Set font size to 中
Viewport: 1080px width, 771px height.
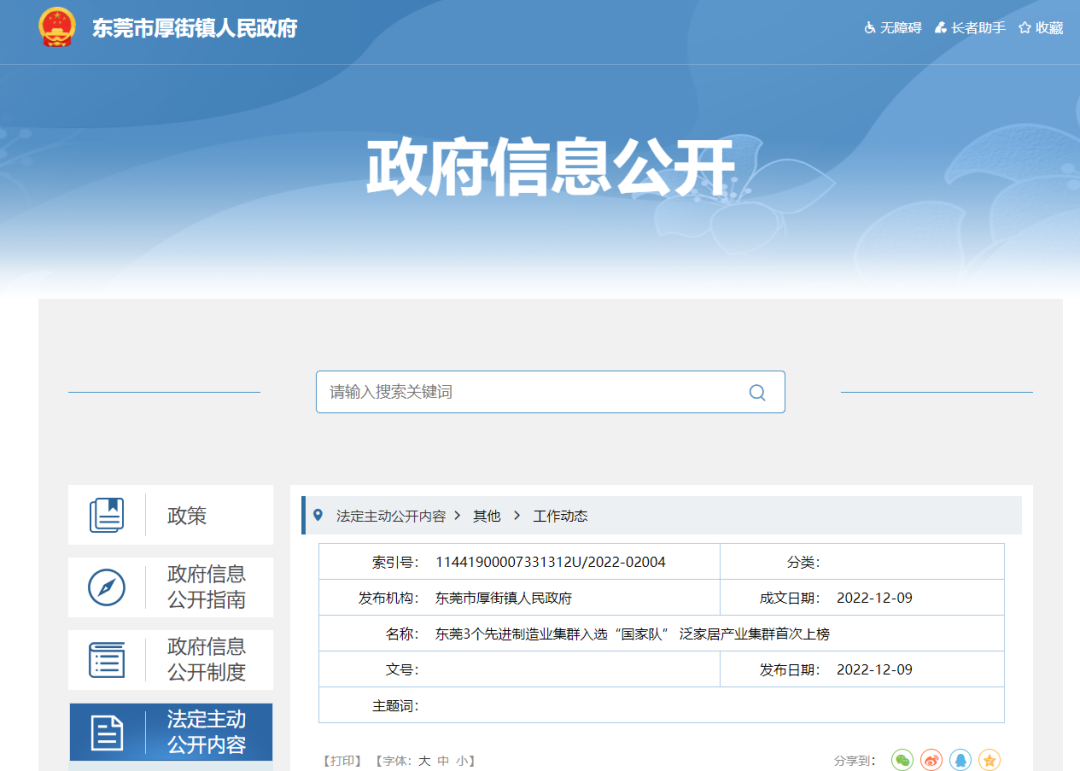coord(443,761)
